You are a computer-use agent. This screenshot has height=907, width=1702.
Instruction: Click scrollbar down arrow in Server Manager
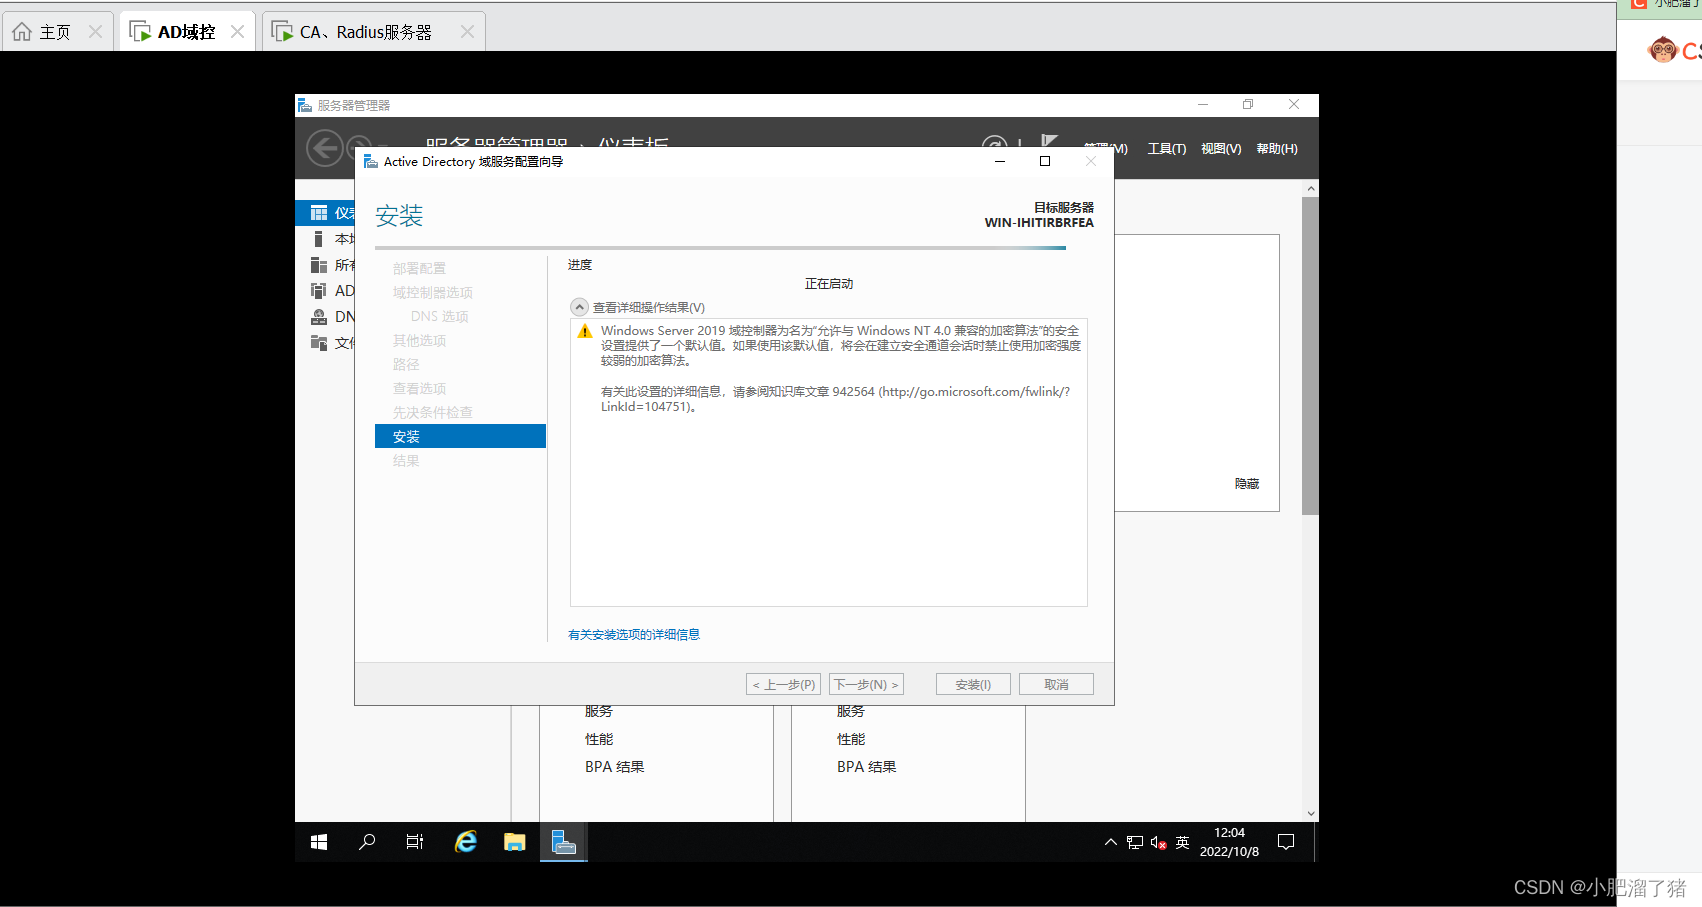[x=1310, y=814]
